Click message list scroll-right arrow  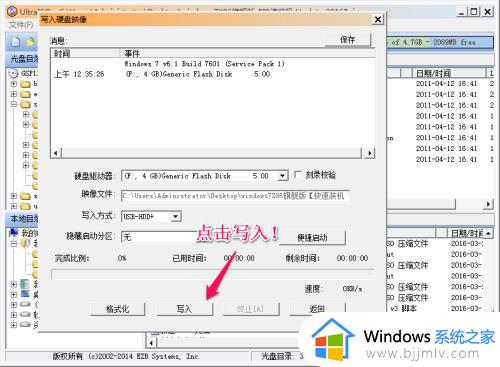370,153
